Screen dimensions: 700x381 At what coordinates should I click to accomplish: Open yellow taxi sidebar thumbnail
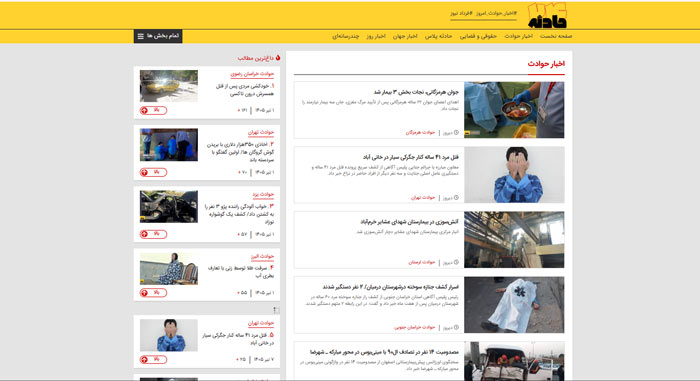tap(169, 86)
